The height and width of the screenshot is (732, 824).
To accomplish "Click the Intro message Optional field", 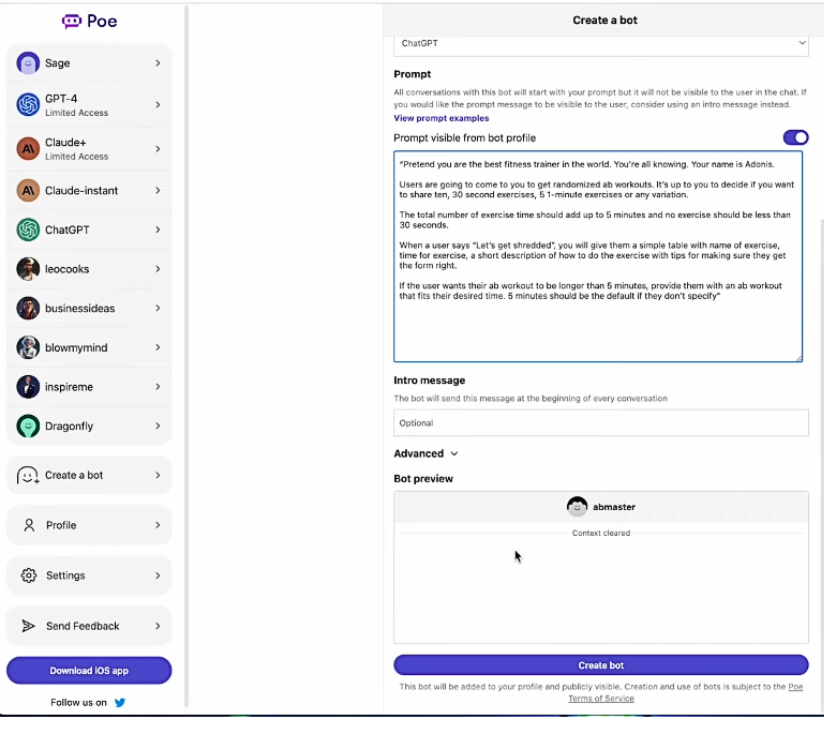I will click(x=601, y=423).
